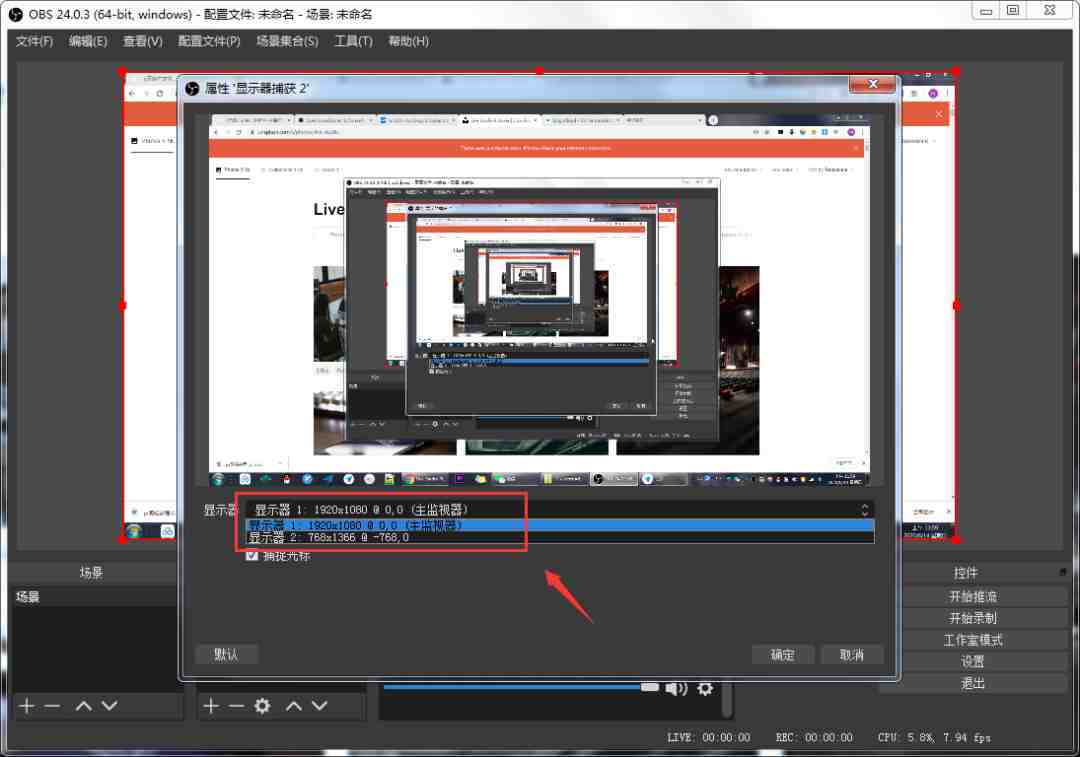Viewport: 1080px width, 757px height.
Task: Toggle the 捕捉光标 checkbox
Action: tap(251, 556)
